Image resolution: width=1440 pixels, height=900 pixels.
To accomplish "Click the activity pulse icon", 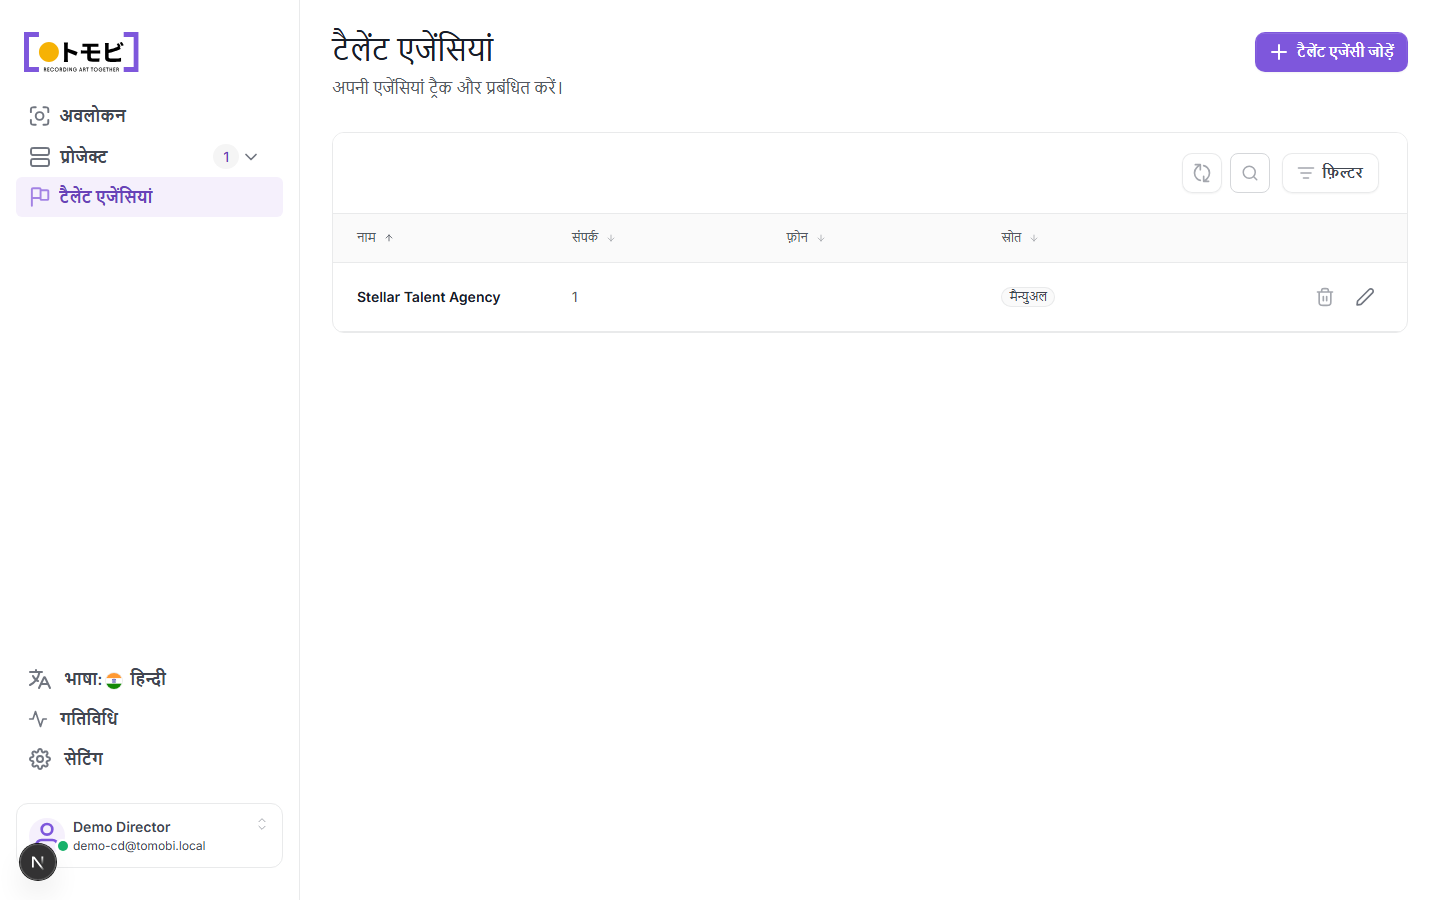I will pos(39,719).
